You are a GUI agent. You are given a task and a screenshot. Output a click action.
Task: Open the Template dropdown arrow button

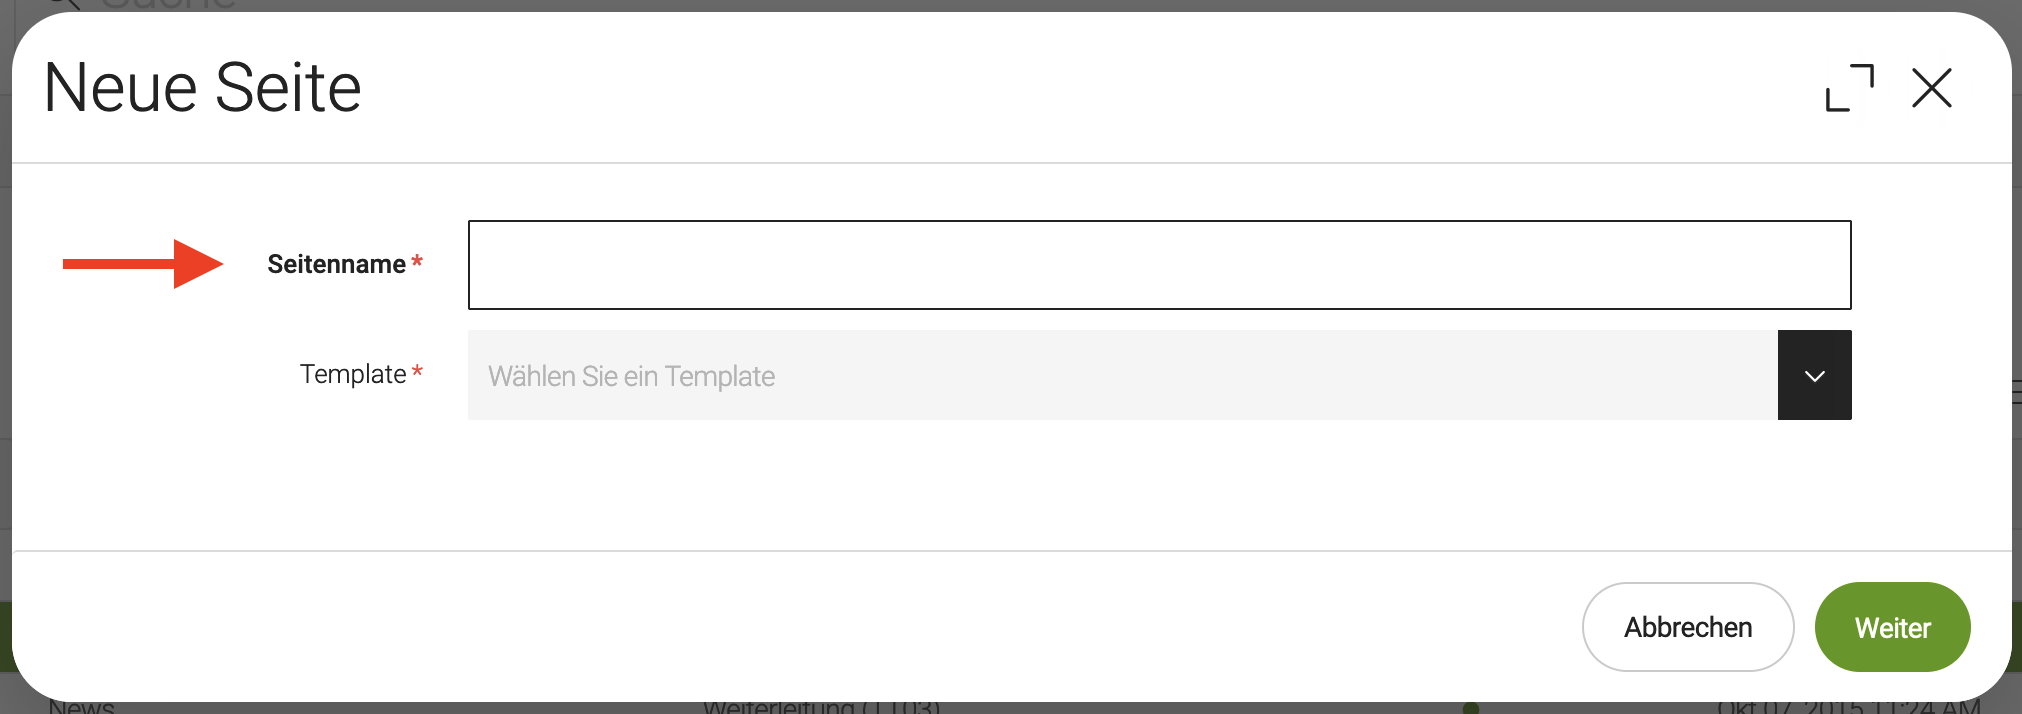coord(1814,375)
